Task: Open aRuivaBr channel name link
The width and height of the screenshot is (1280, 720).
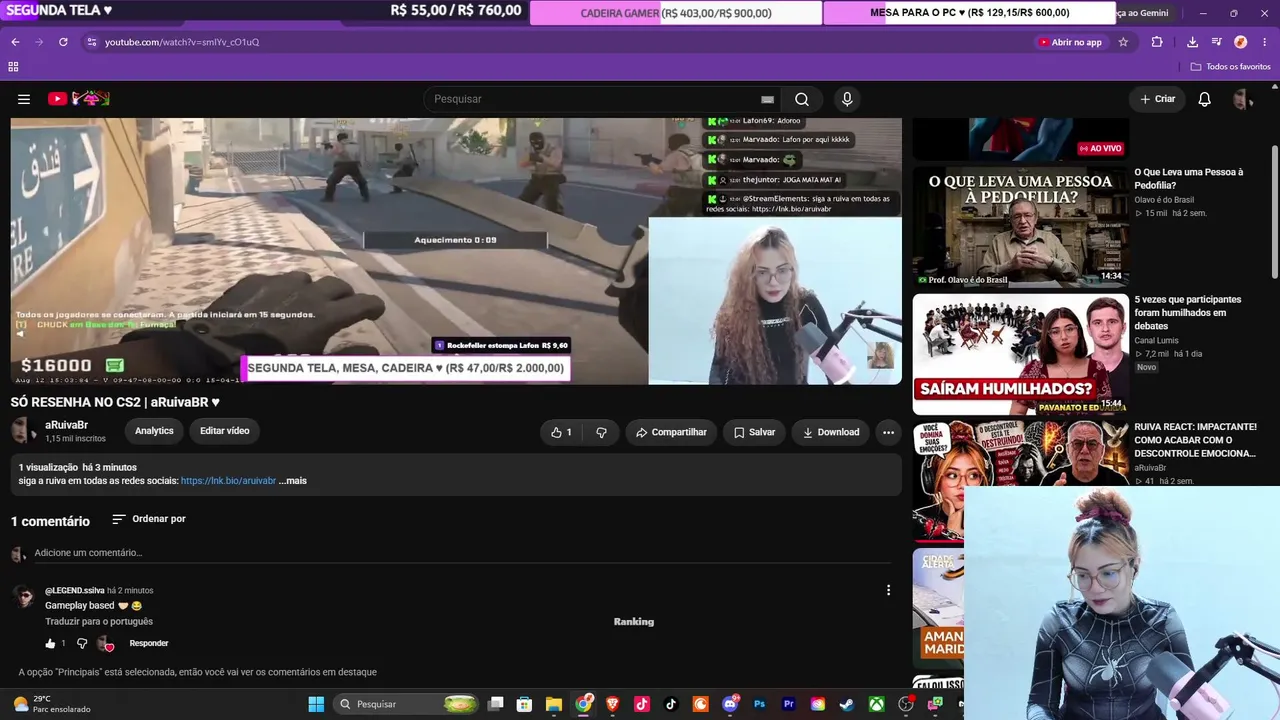Action: (x=67, y=425)
